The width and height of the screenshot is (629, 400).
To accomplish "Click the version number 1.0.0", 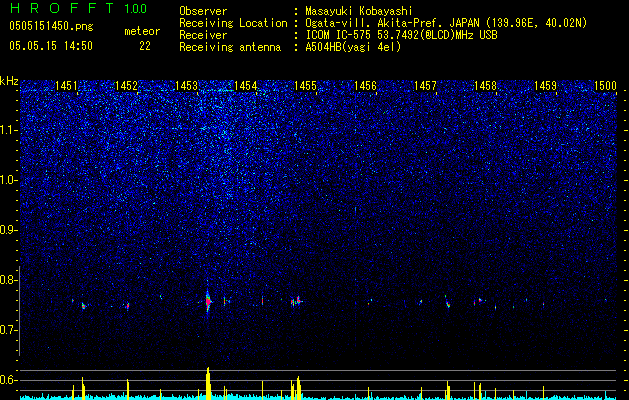I will tap(135, 8).
